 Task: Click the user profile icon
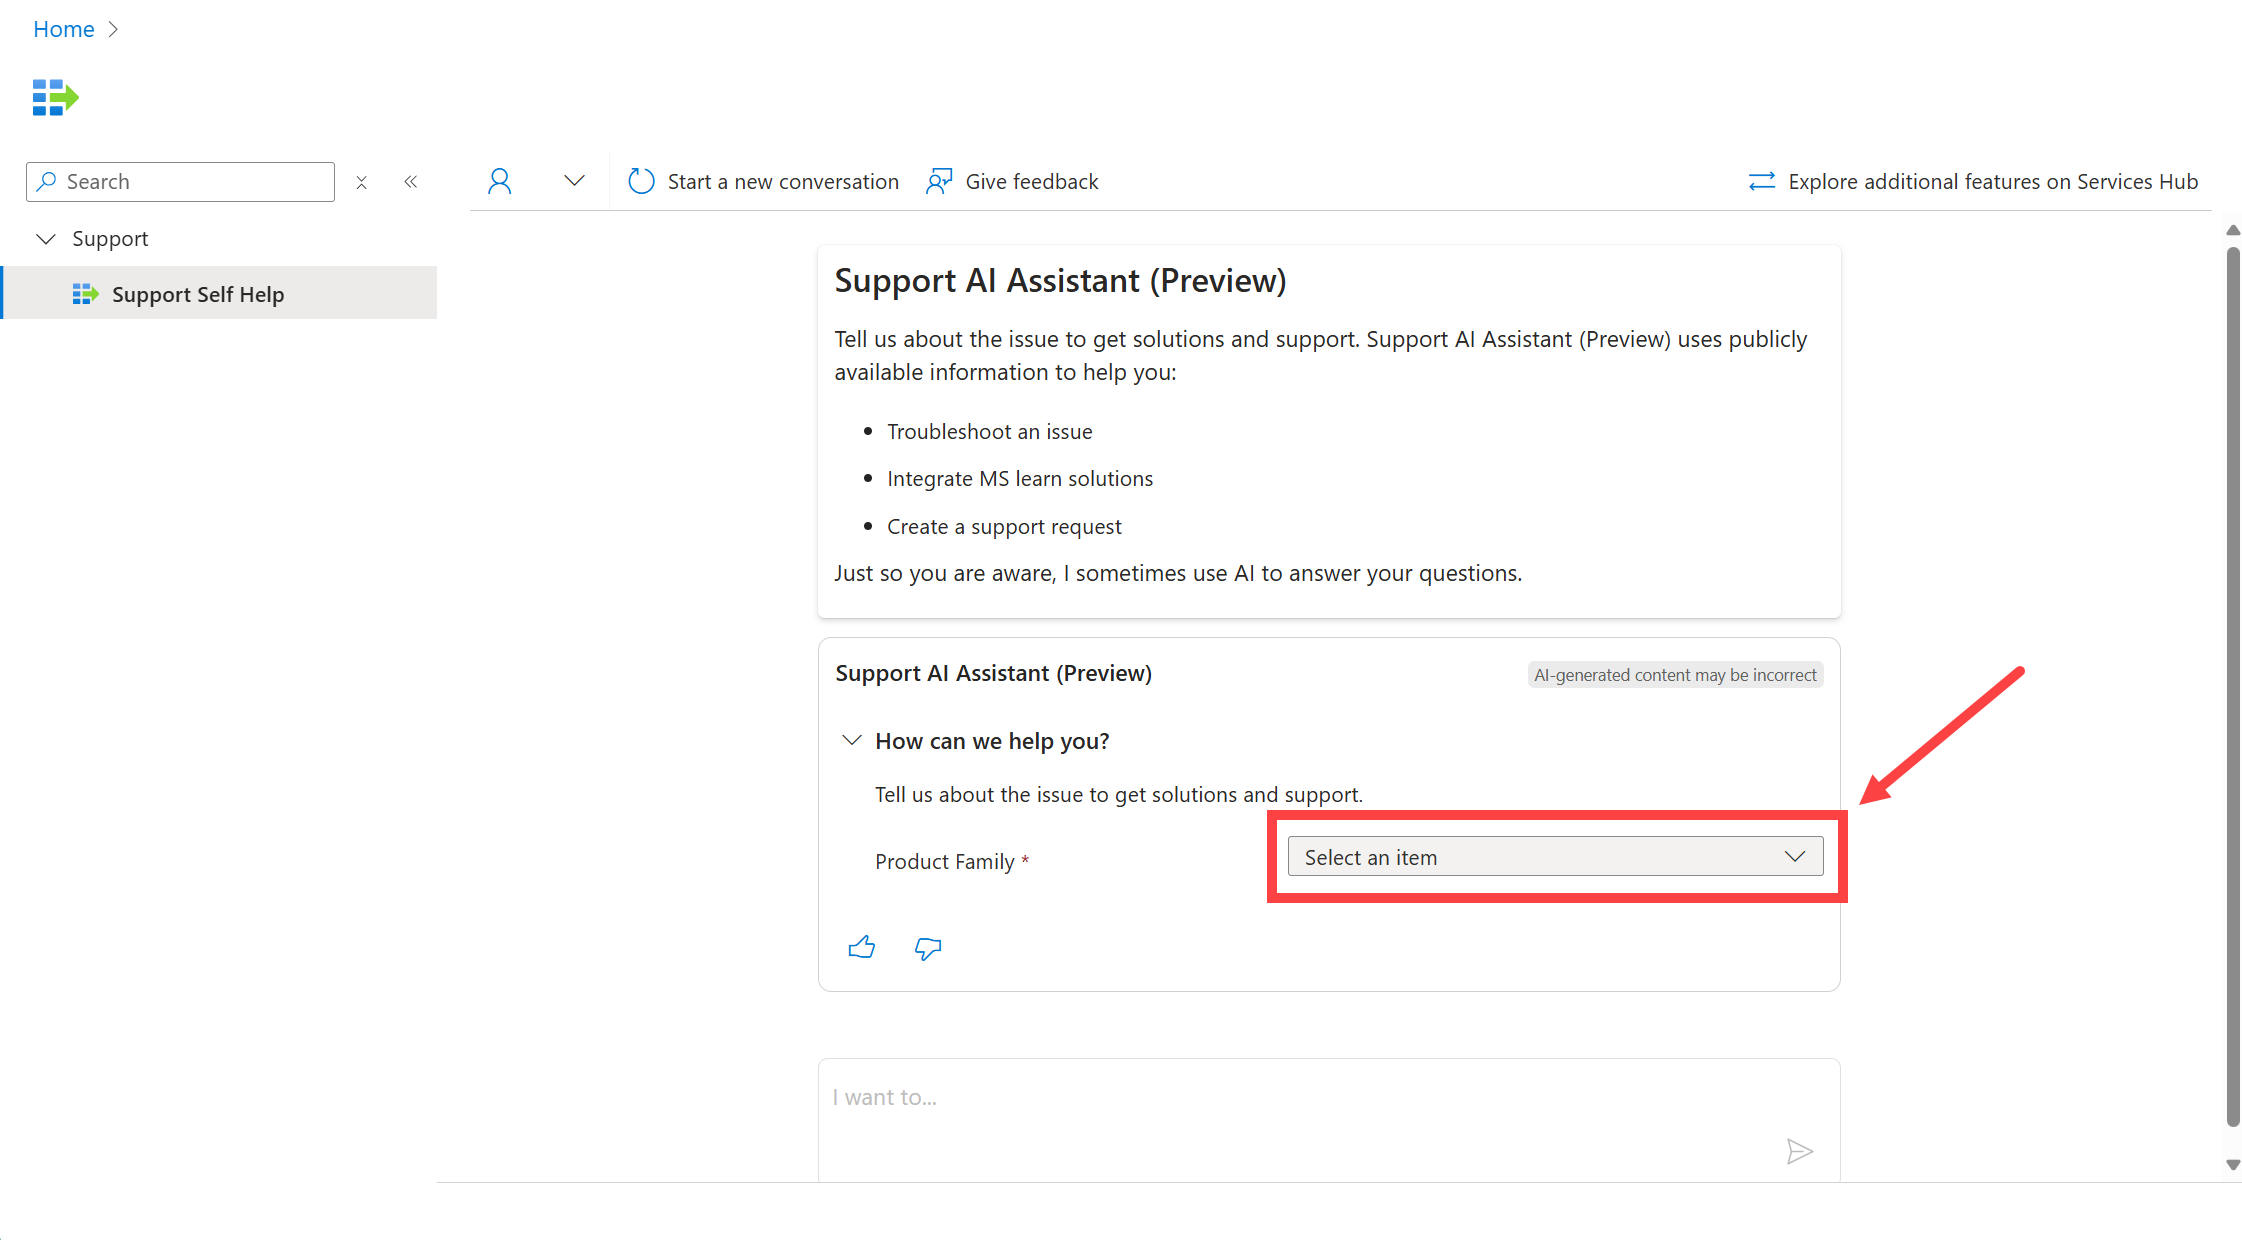tap(500, 181)
